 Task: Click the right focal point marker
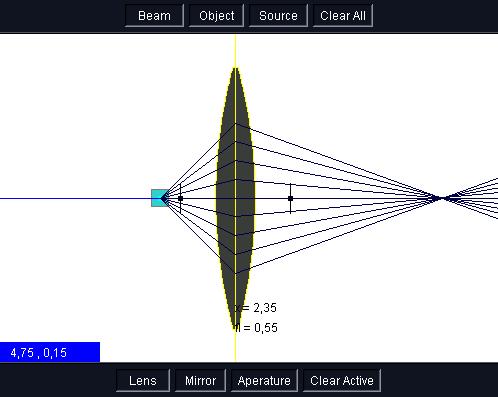click(290, 198)
